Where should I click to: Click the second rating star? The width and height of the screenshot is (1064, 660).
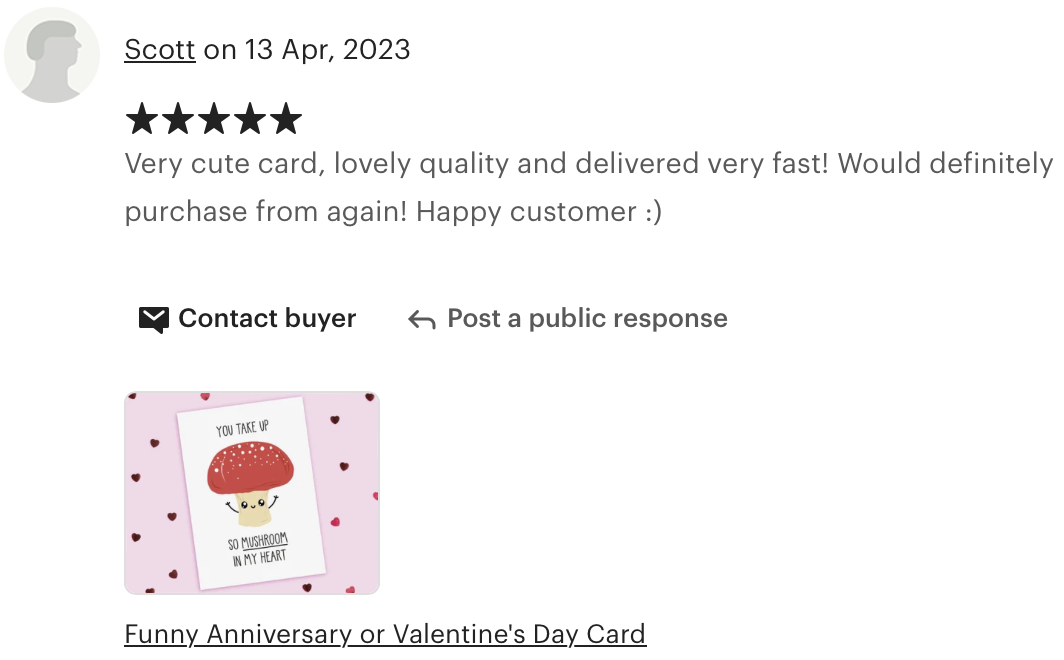click(178, 119)
